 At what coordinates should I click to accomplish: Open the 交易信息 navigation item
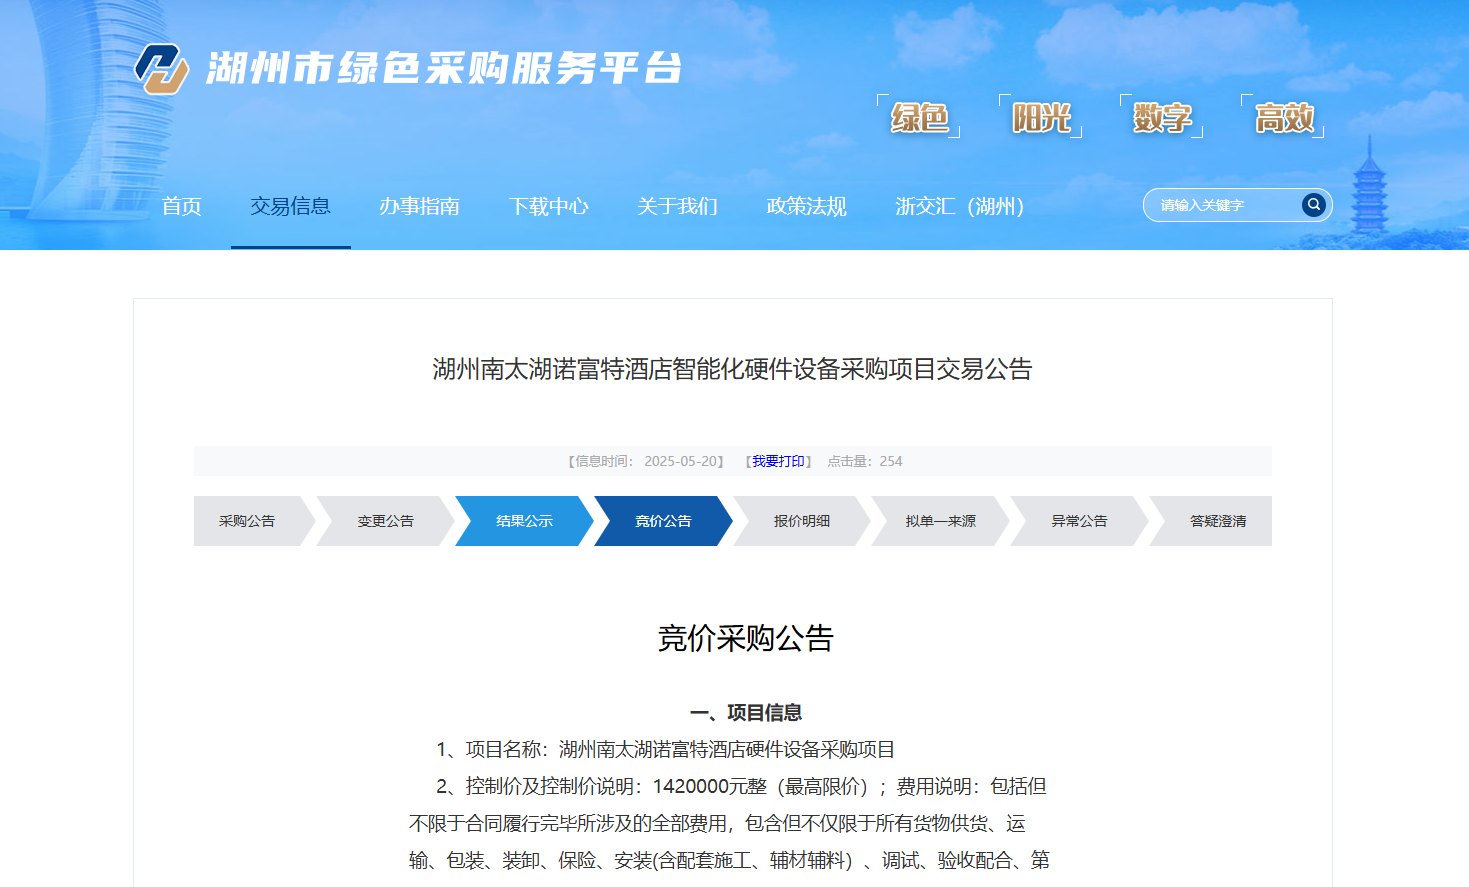point(291,206)
